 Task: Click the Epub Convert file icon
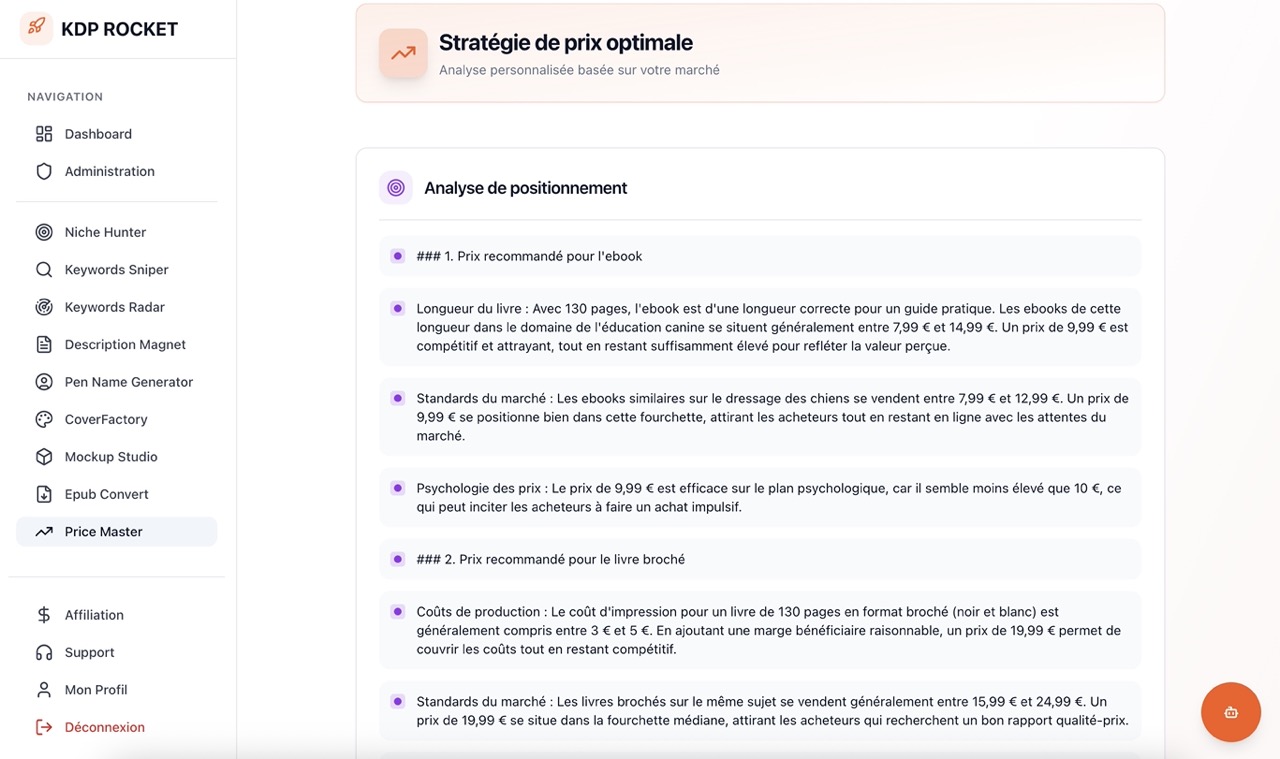click(x=44, y=494)
